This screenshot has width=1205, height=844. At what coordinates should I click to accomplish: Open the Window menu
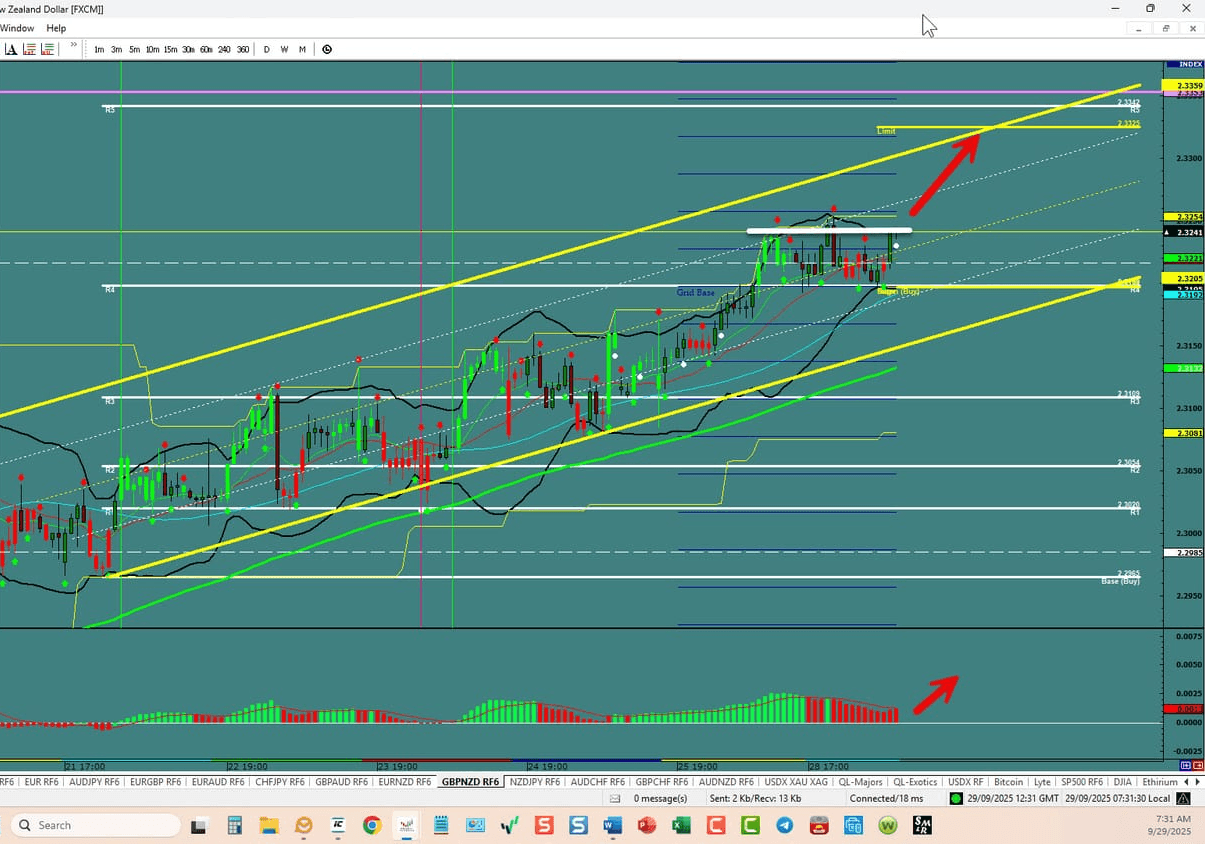[17, 28]
